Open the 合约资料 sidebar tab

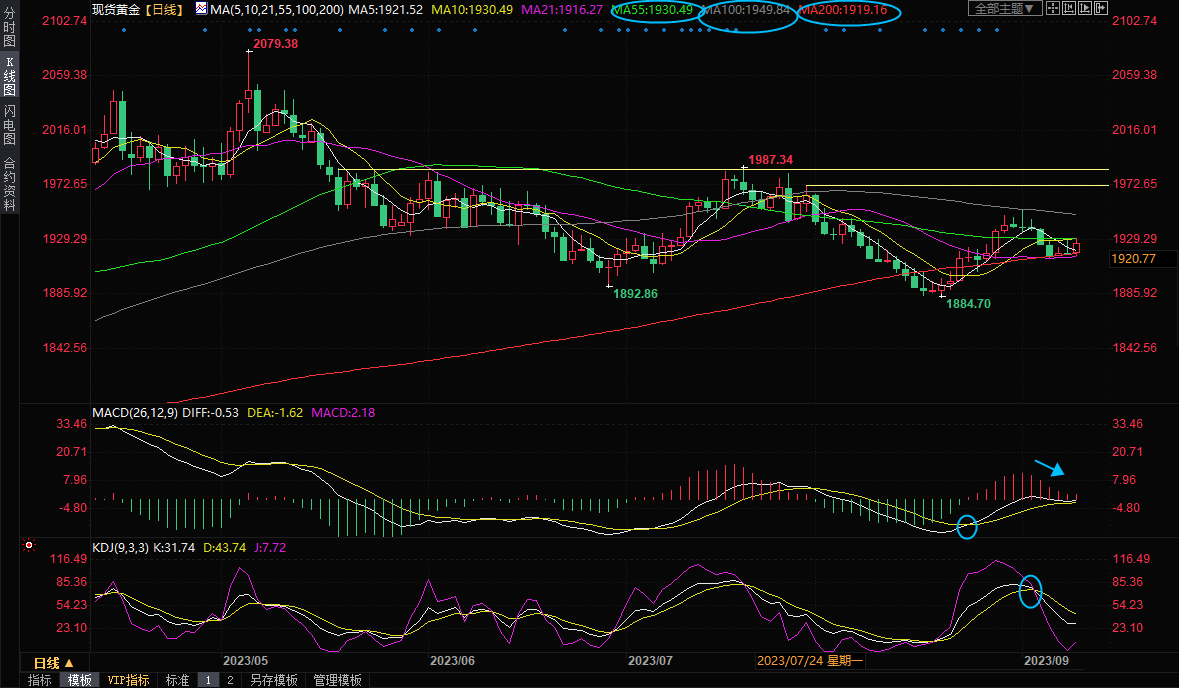pyautogui.click(x=9, y=183)
